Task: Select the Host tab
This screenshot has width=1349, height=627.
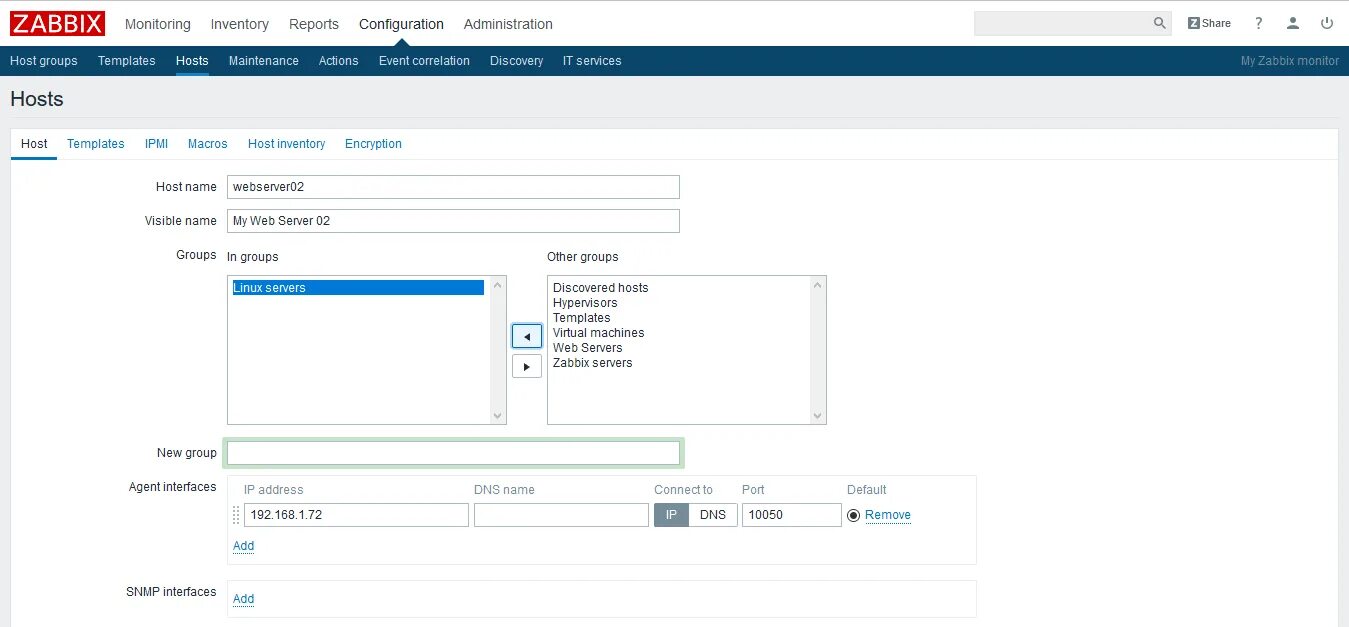Action: click(34, 144)
